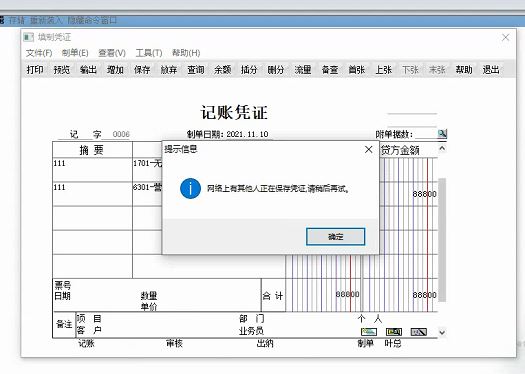Click the down chevron at bottom right of voucher
The width and height of the screenshot is (525, 374).
(x=442, y=332)
